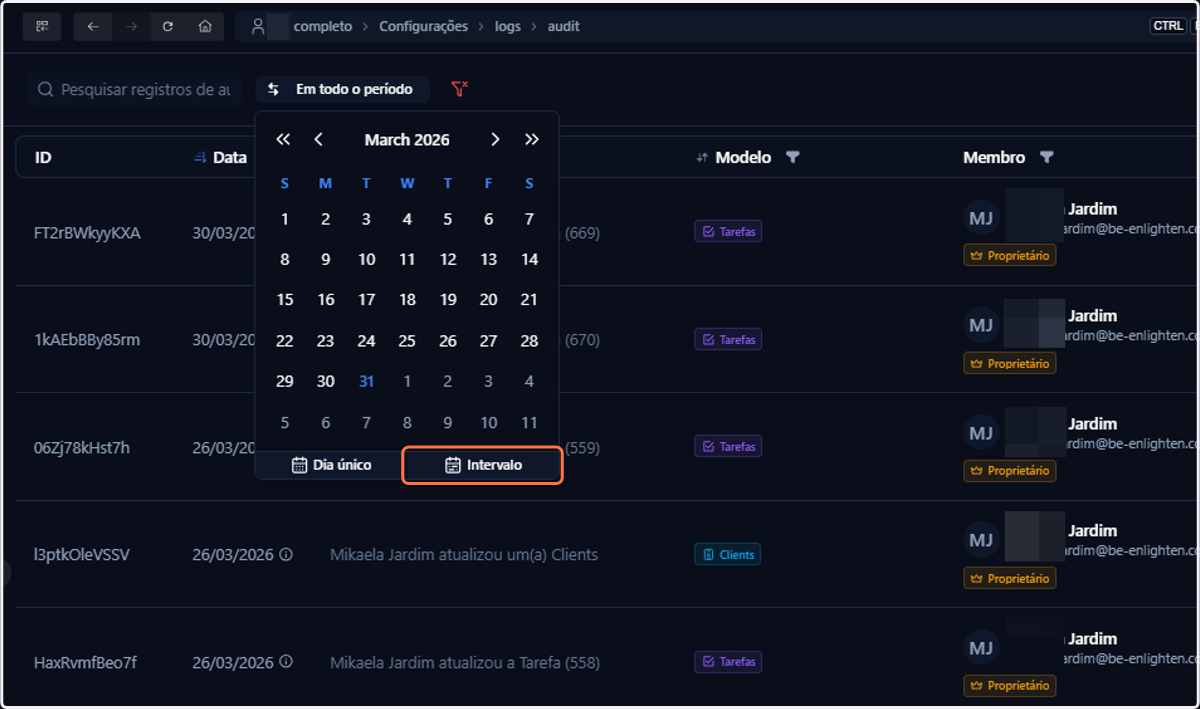The image size is (1200, 709).
Task: Open 'audit' in the breadcrumb
Action: pos(563,27)
